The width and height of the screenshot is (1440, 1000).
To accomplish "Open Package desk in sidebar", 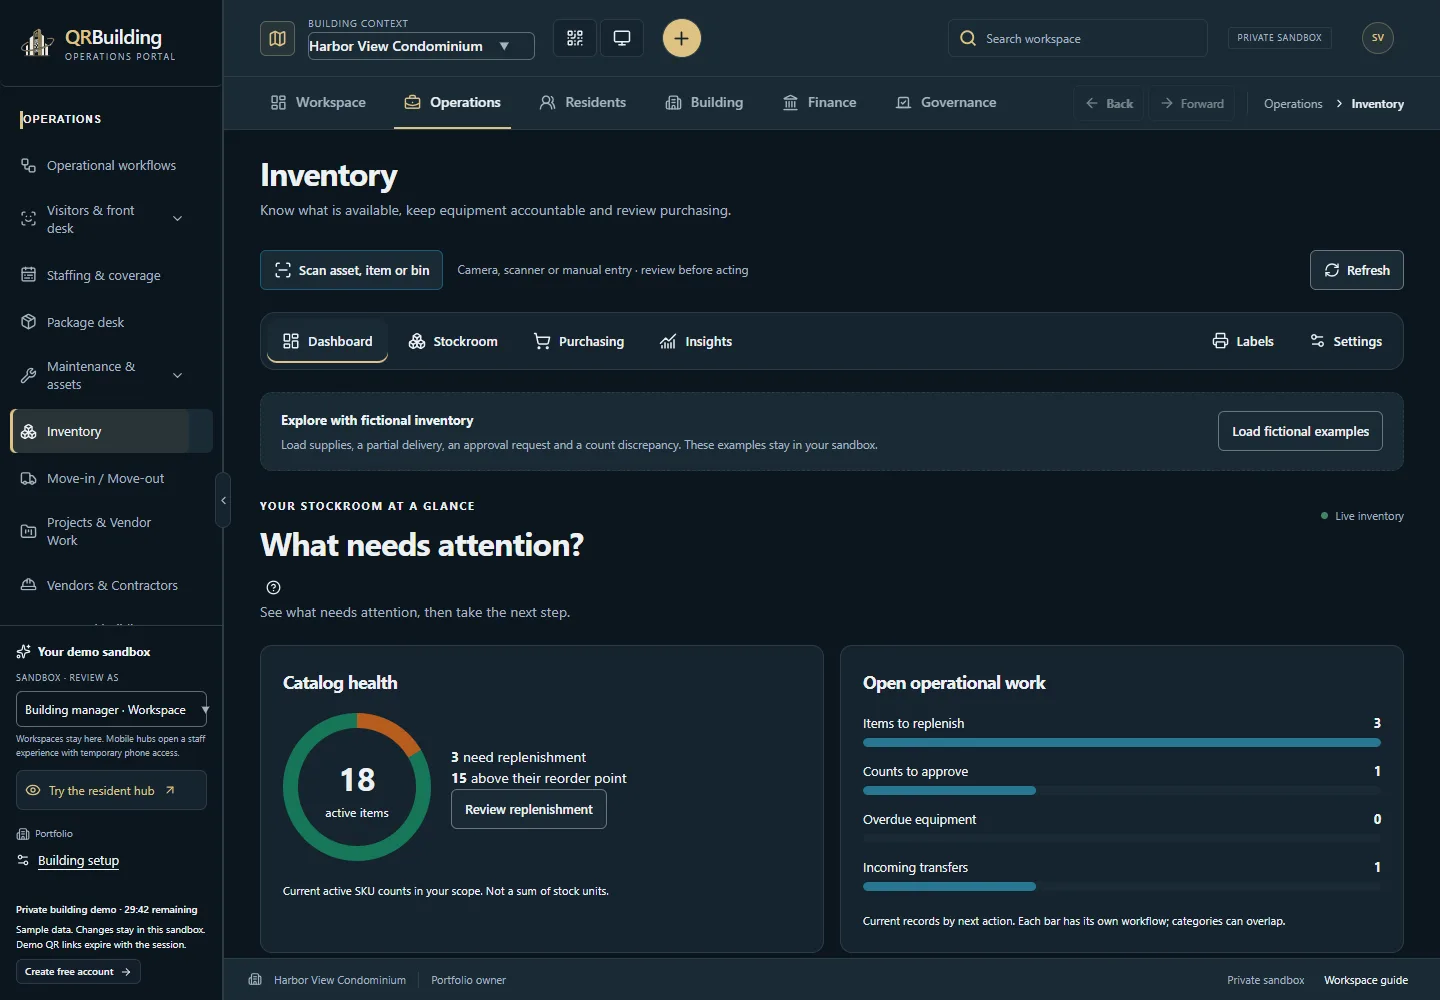I will pos(111,322).
